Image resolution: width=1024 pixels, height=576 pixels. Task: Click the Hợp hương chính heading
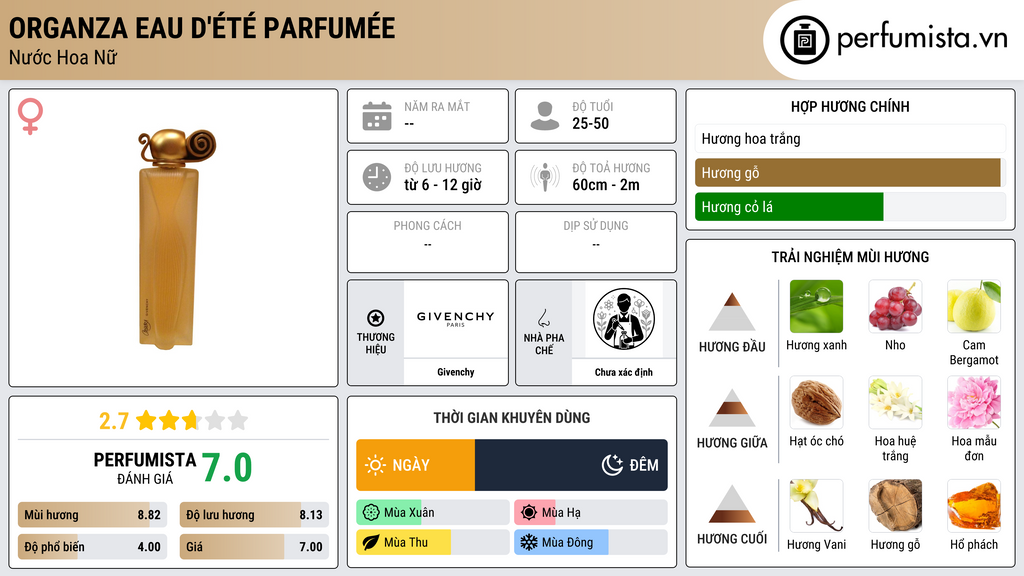pyautogui.click(x=850, y=106)
